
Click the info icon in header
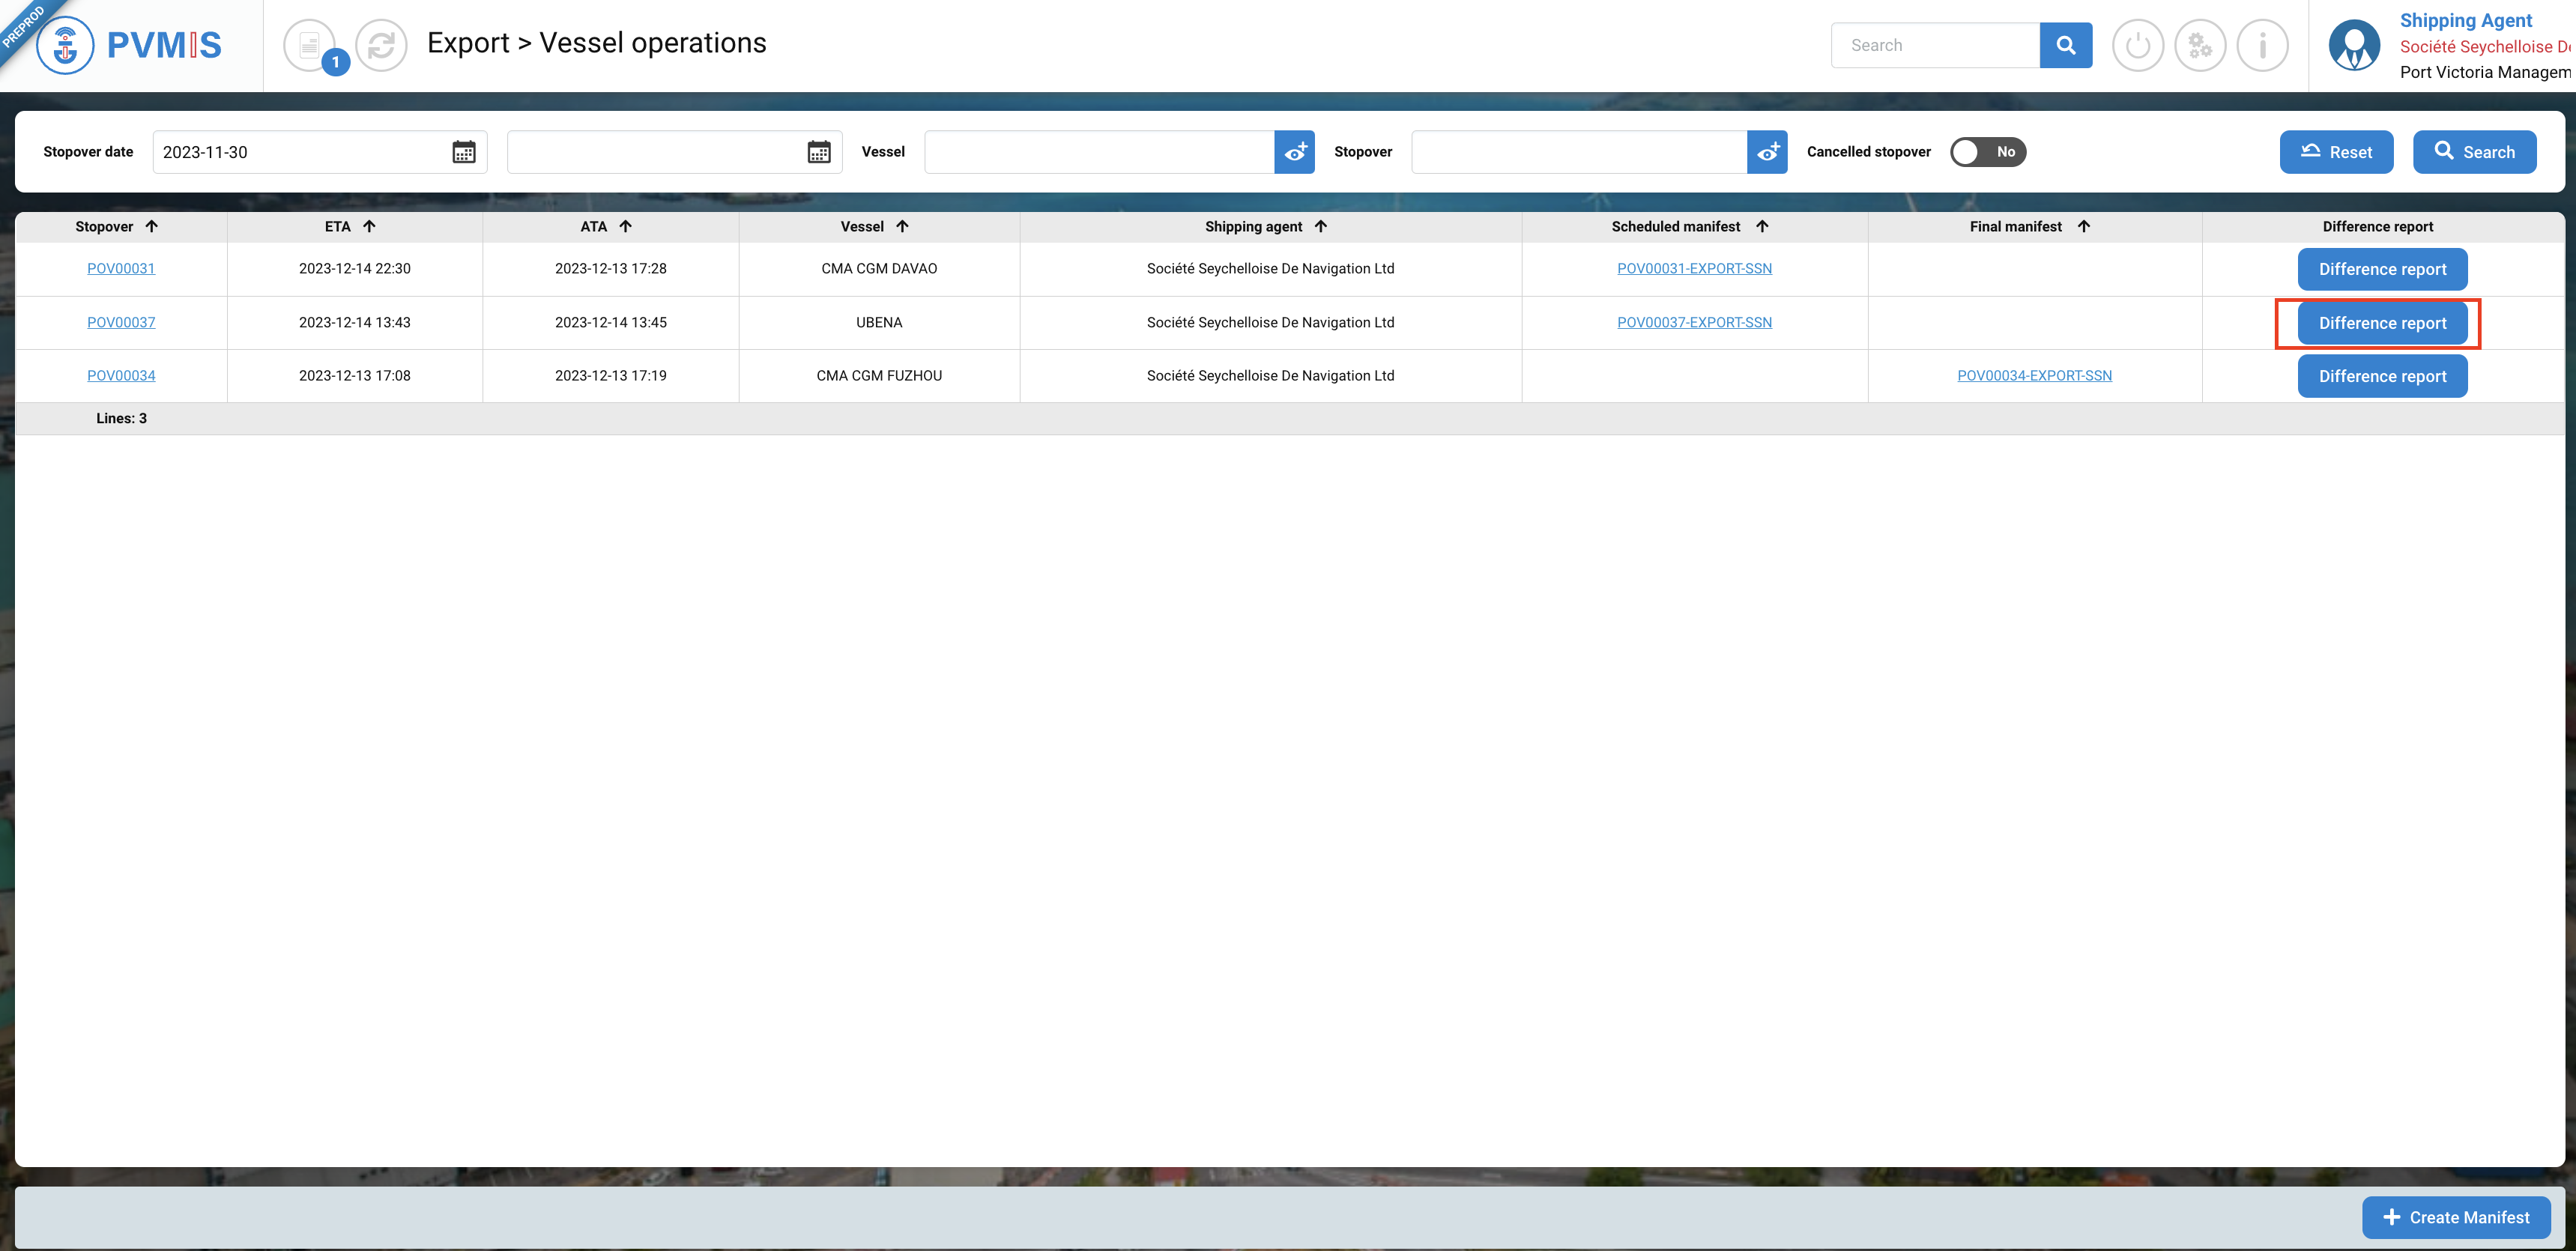coord(2262,45)
